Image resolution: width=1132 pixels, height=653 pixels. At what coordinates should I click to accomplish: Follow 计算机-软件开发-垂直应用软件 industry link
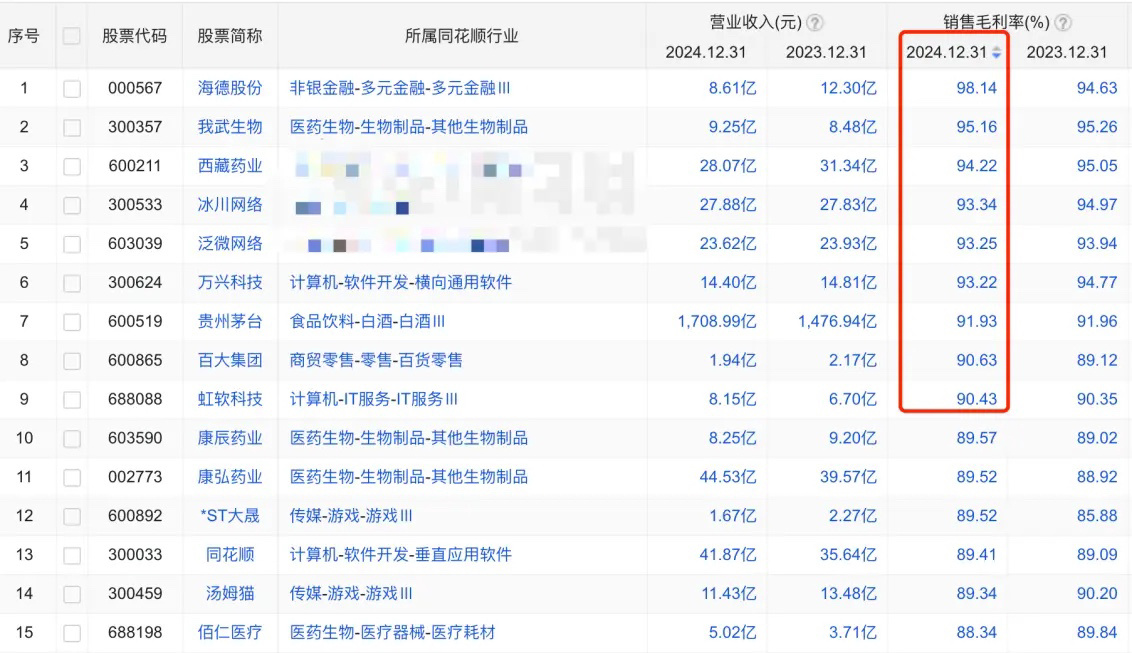click(x=401, y=555)
